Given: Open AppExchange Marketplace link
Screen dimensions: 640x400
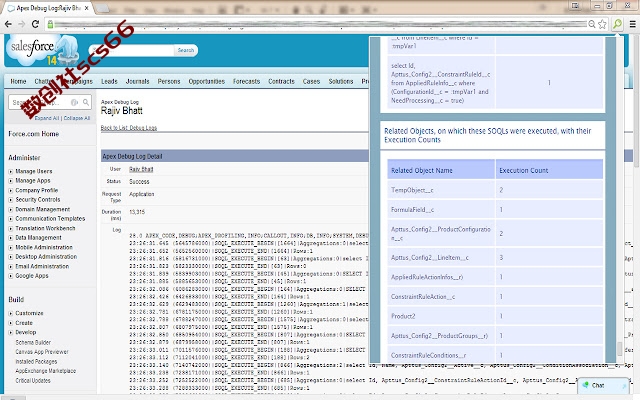Looking at the screenshot, I should click(x=46, y=371).
